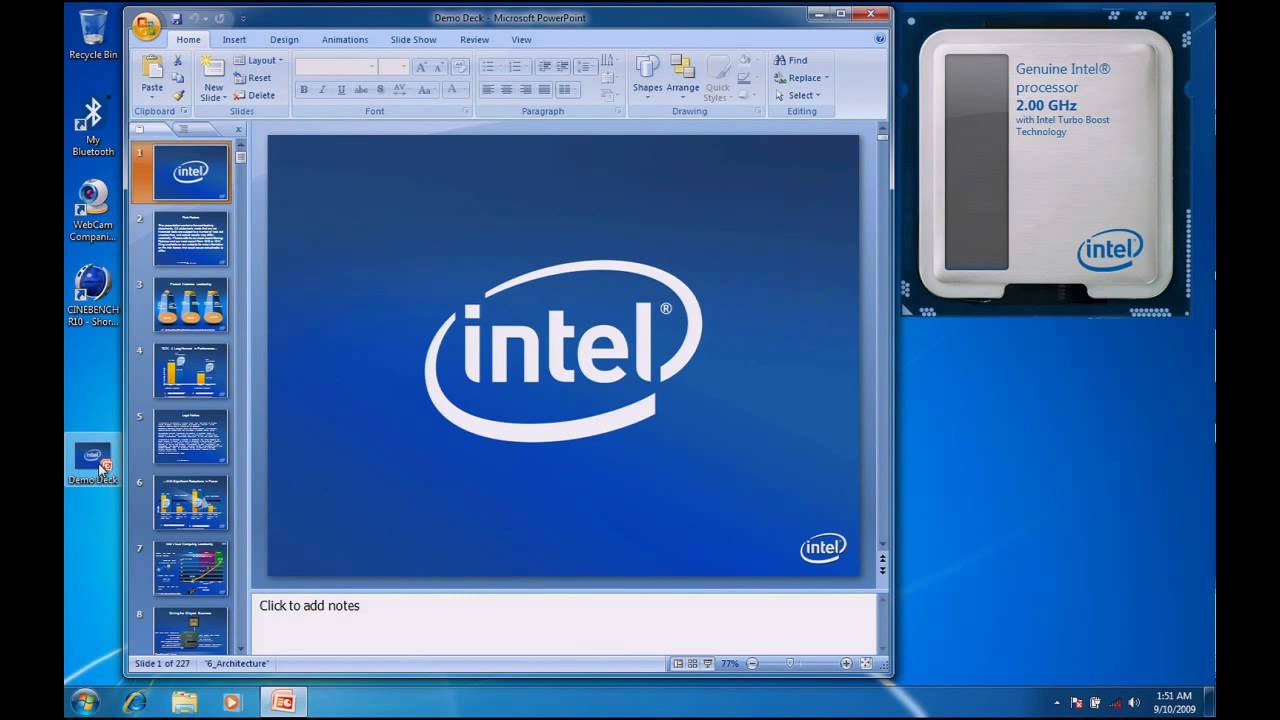Save the deck using Quick Access toolbar

point(177,18)
